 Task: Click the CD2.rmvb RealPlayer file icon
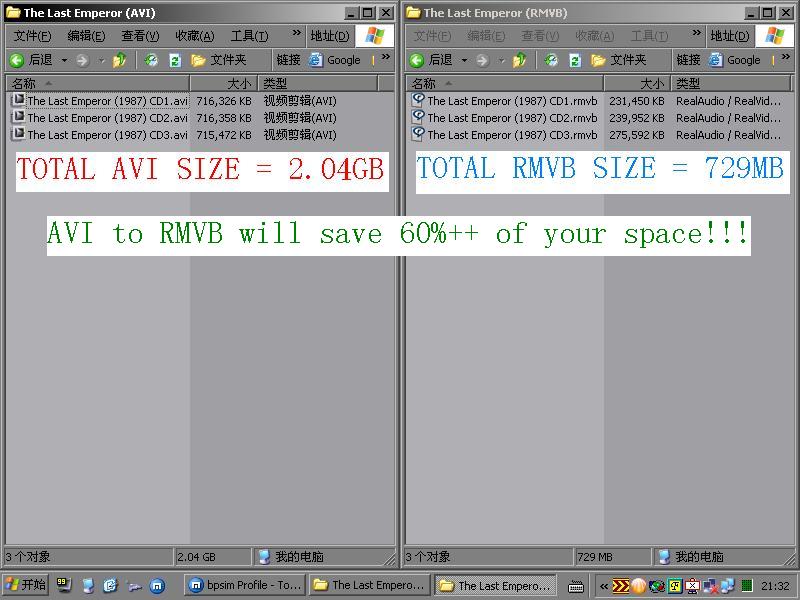[418, 116]
